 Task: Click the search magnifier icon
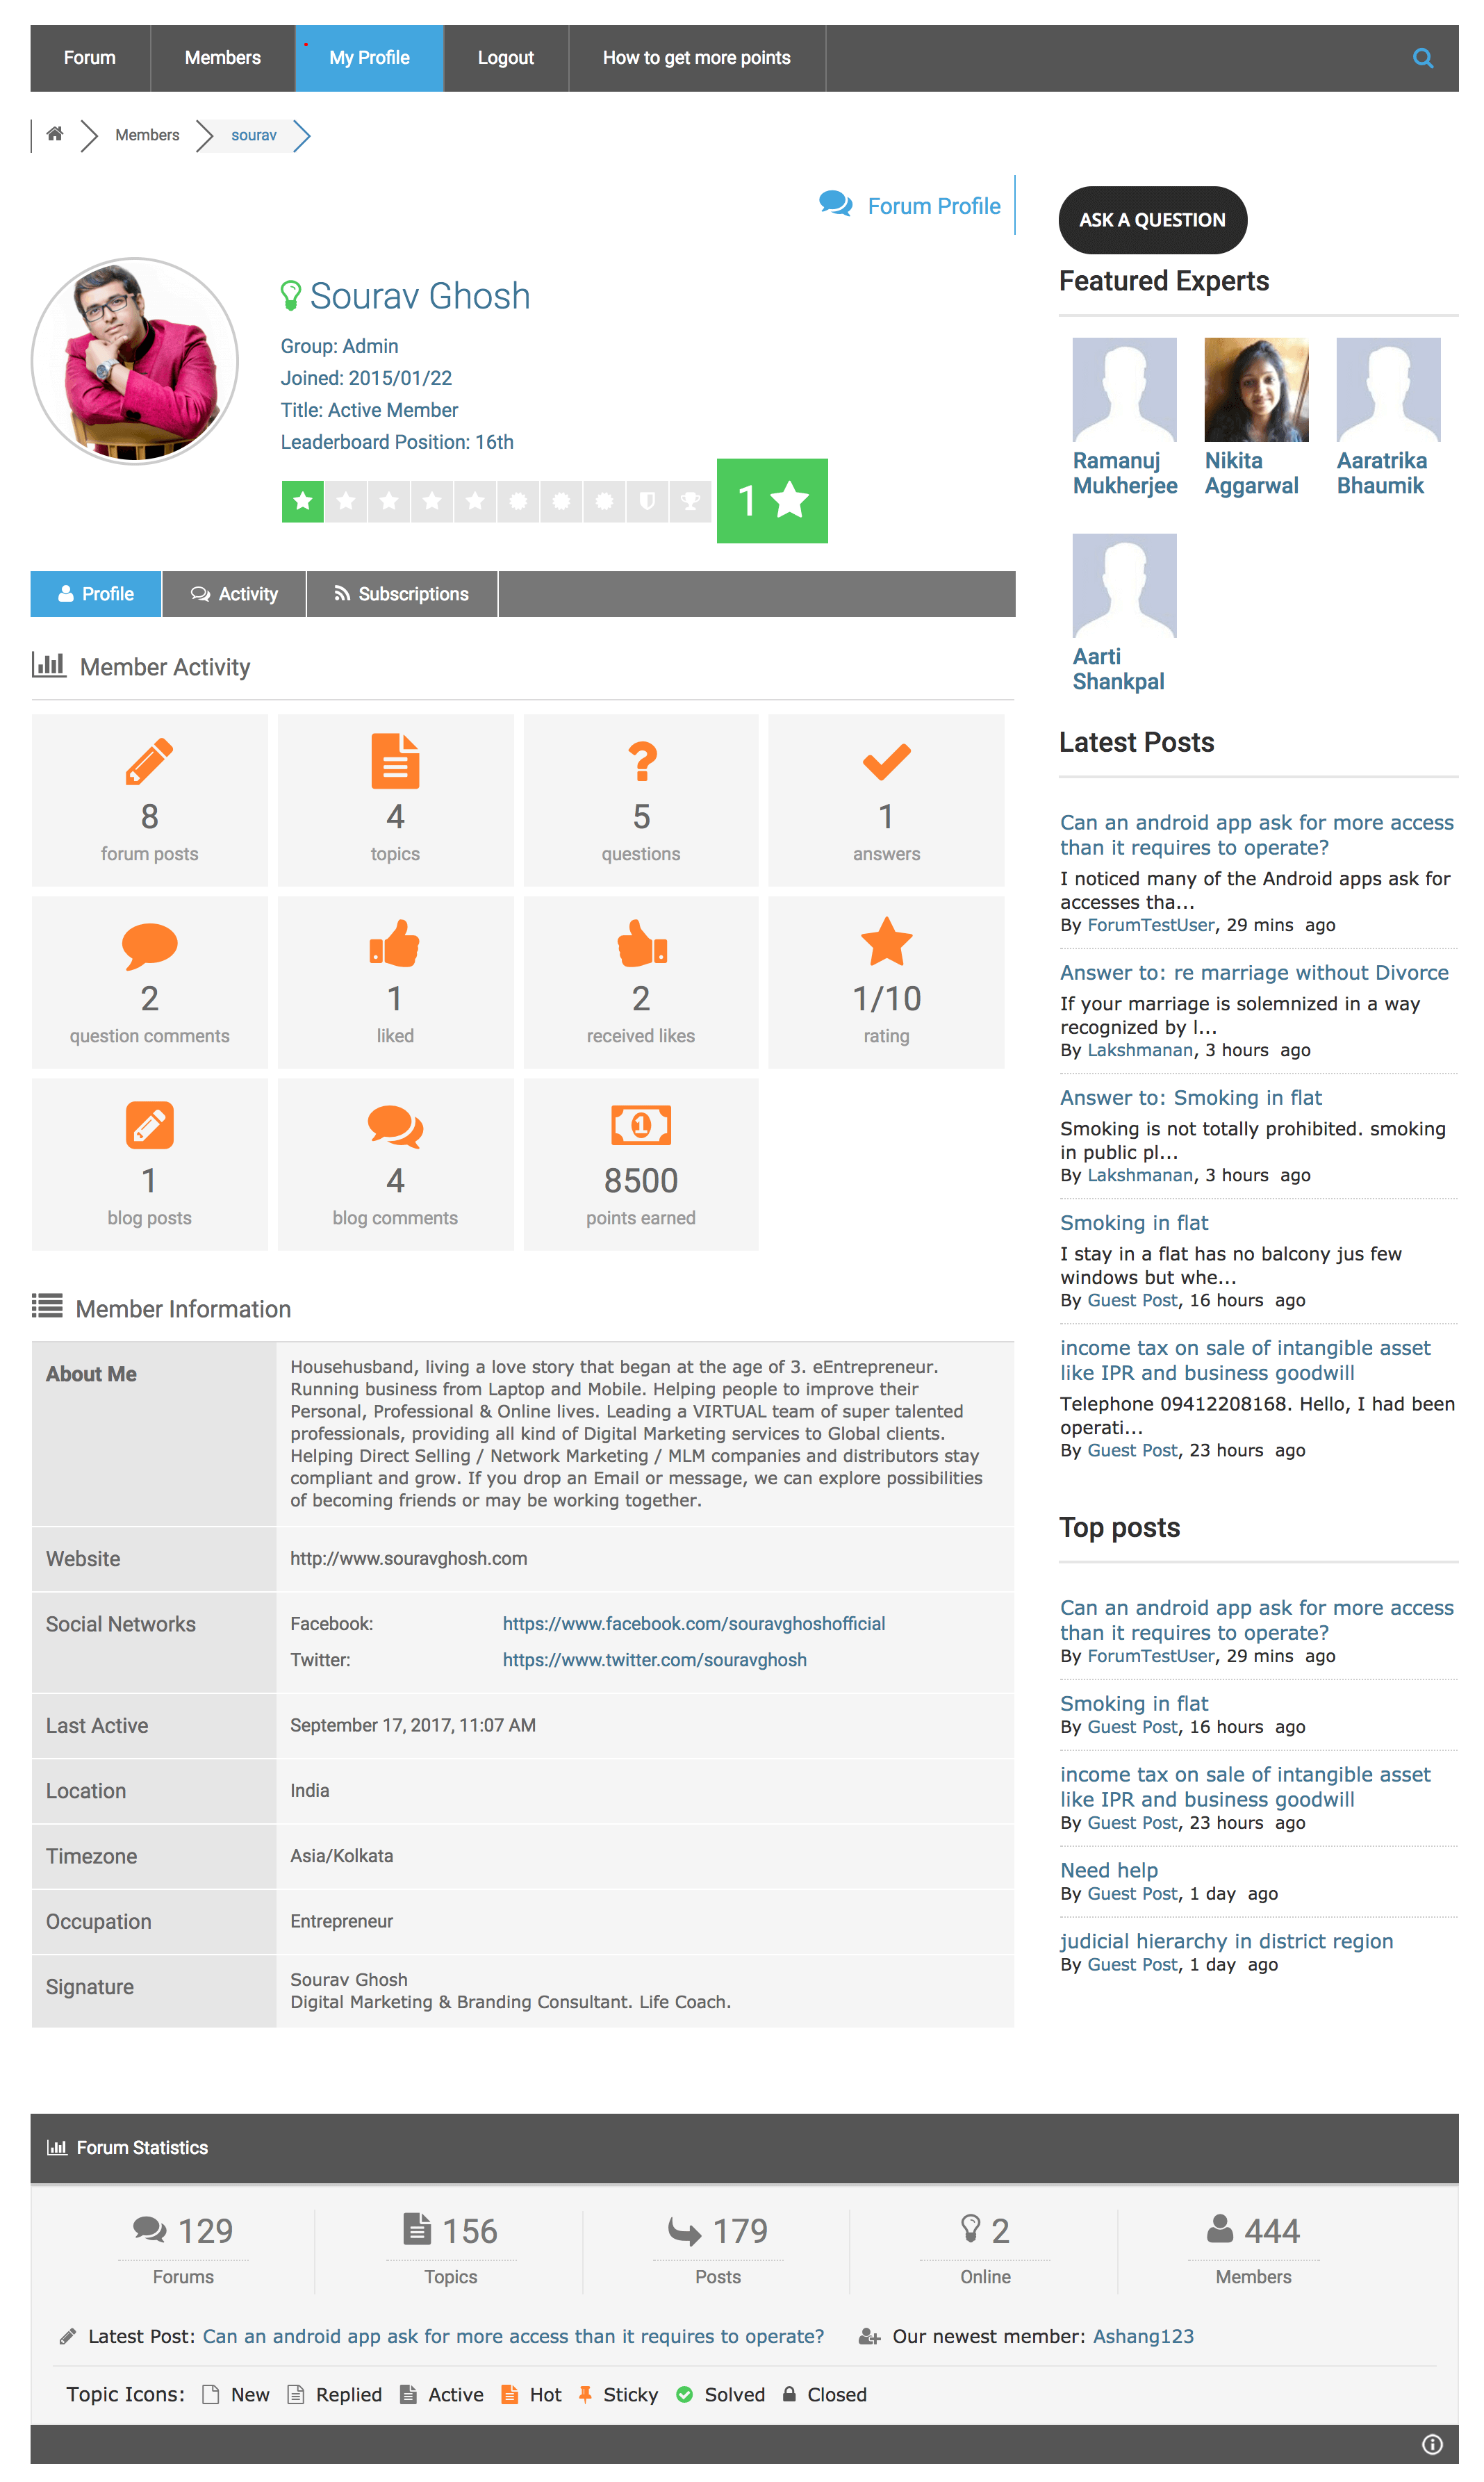1422,58
